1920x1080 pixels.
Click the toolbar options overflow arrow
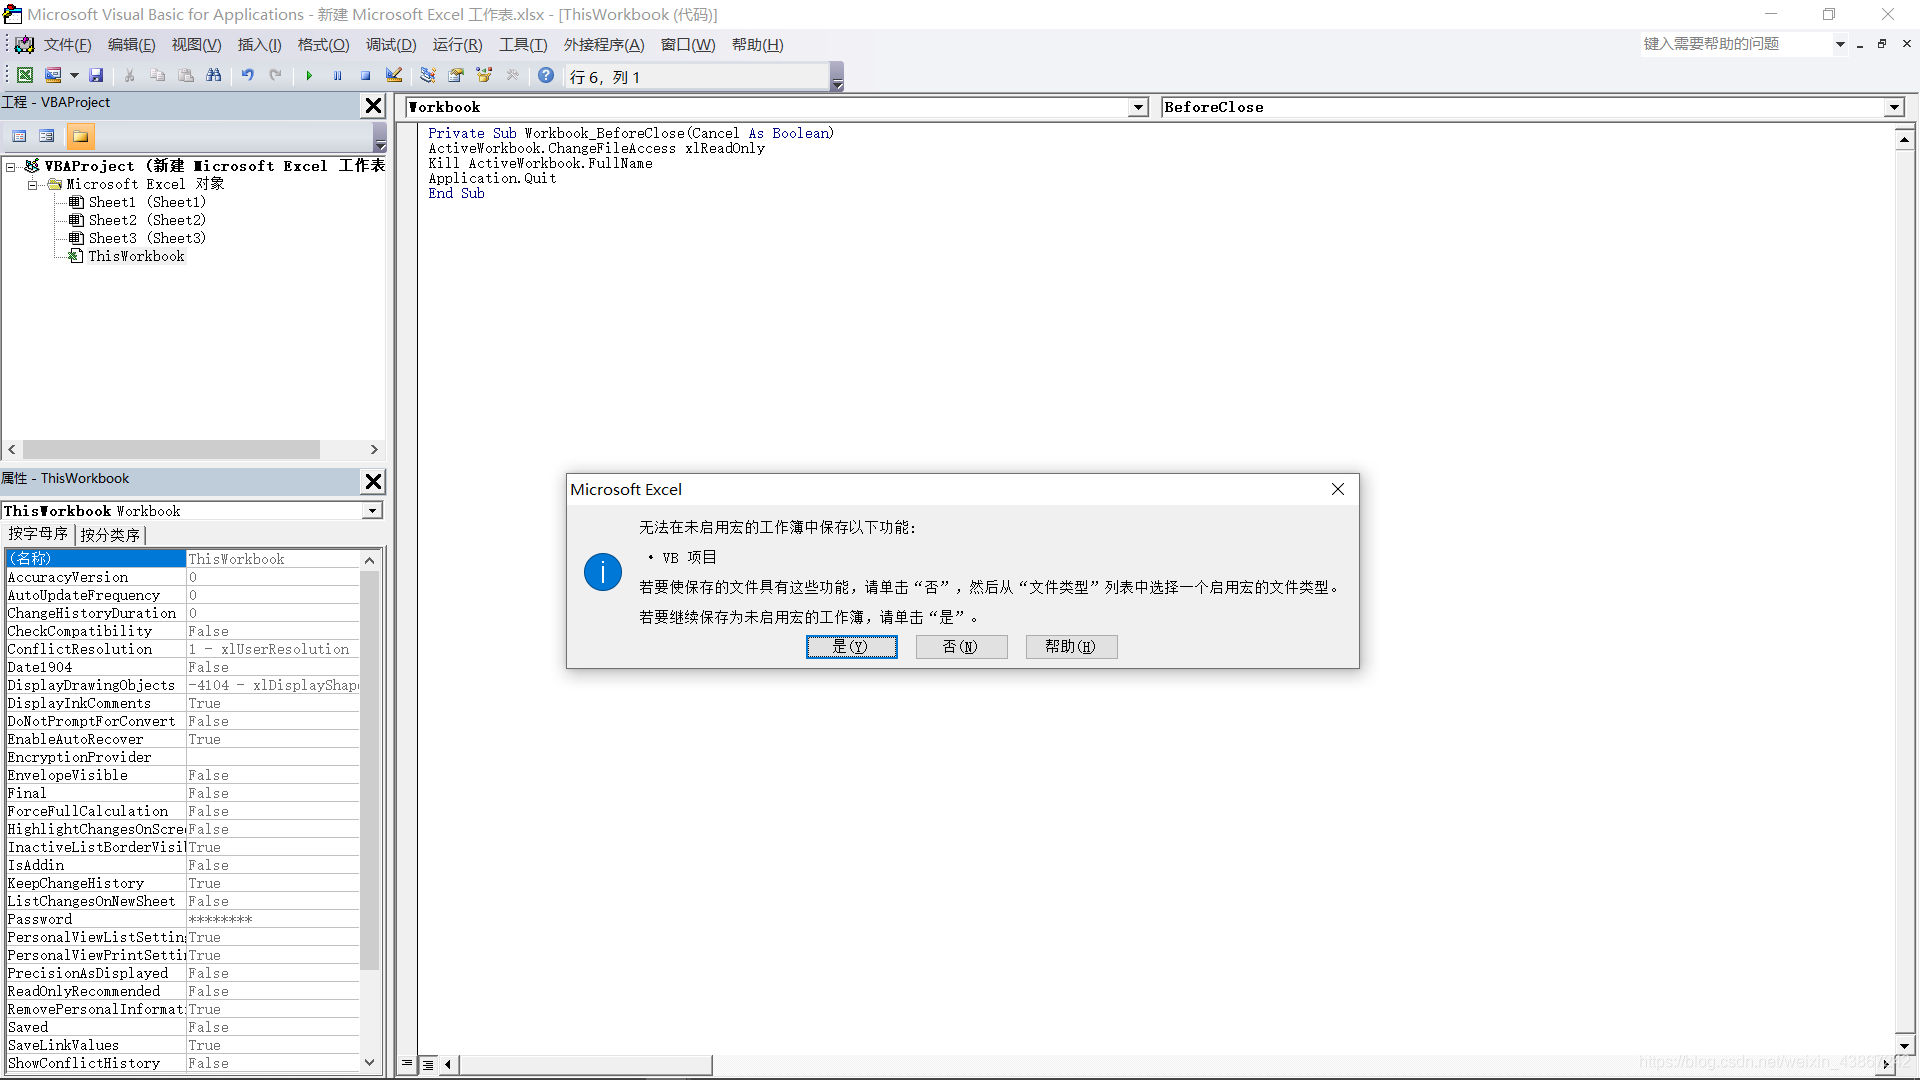838,77
